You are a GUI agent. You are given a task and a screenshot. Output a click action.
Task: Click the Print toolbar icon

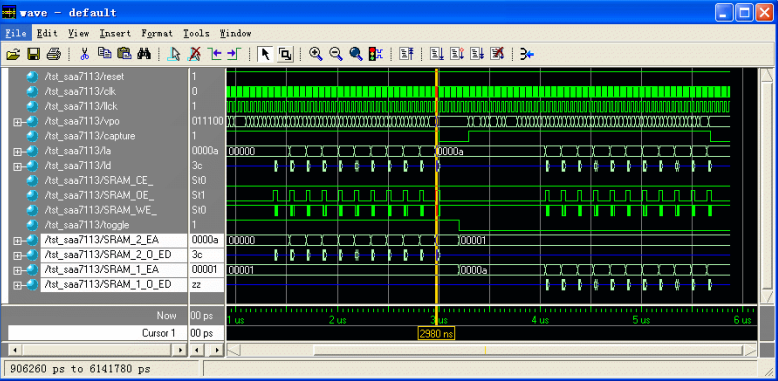pyautogui.click(x=54, y=54)
